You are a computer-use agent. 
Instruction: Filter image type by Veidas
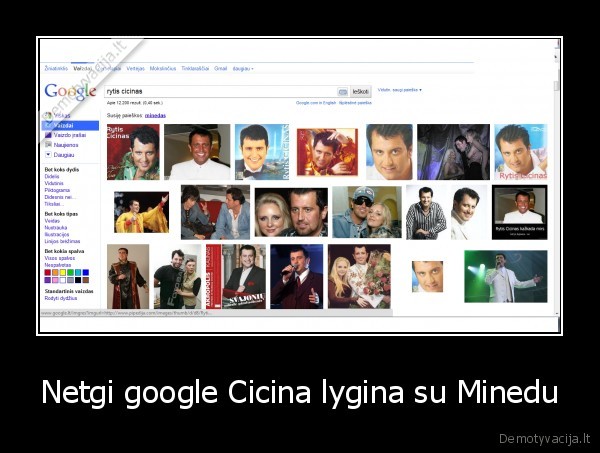[x=52, y=221]
